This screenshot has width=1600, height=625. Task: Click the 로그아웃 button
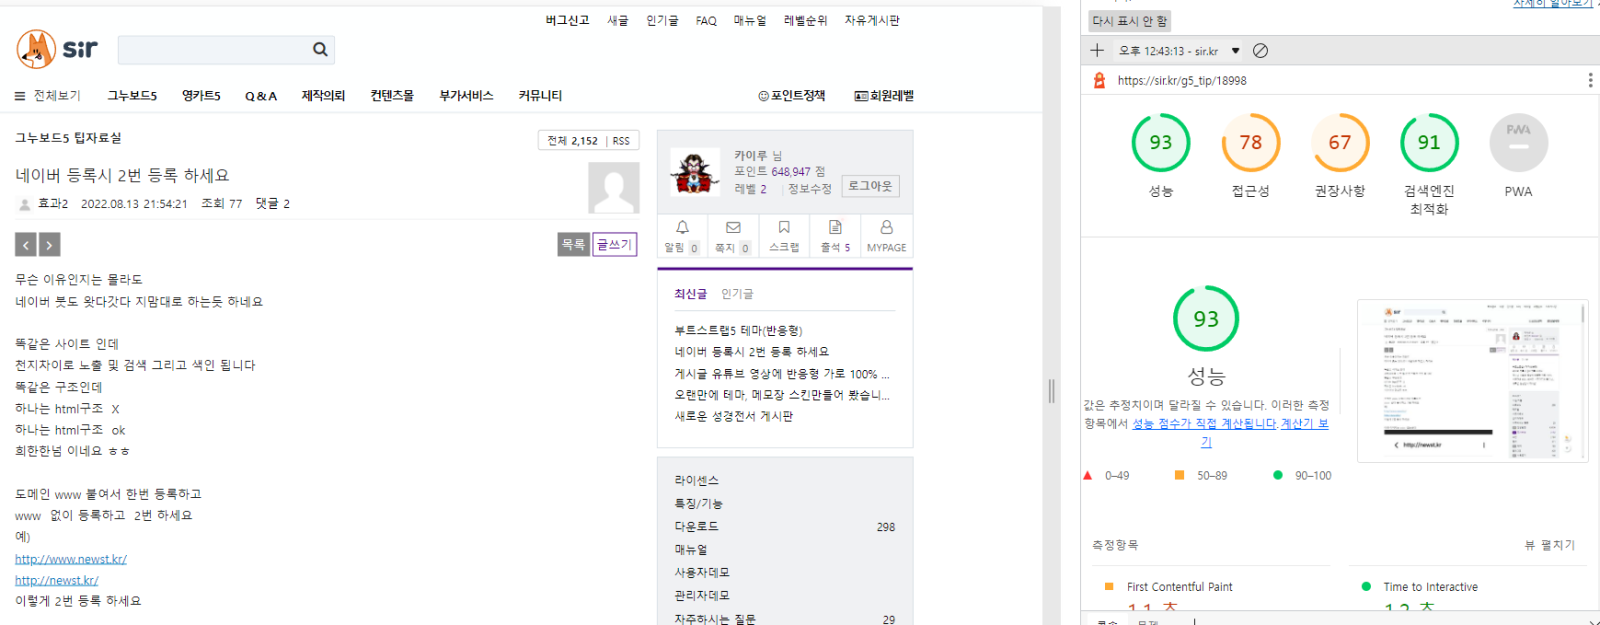click(869, 186)
